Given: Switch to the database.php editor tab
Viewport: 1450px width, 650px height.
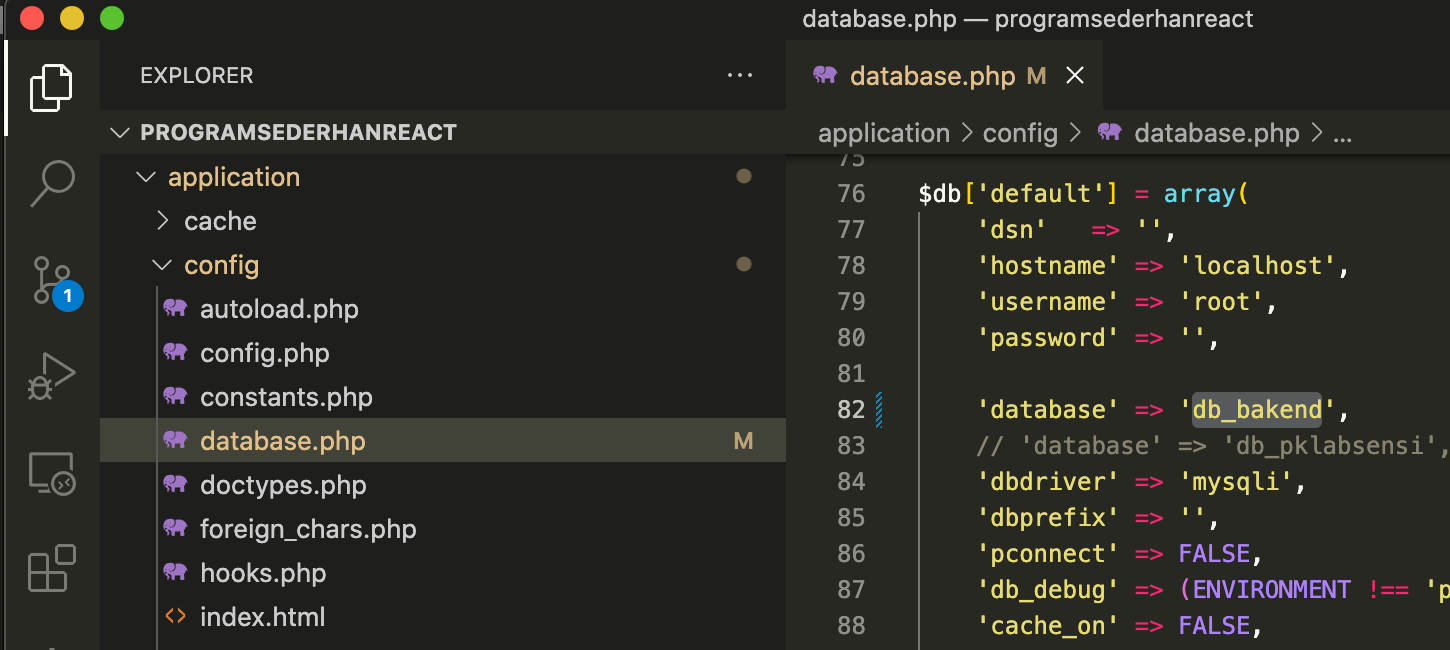Looking at the screenshot, I should click(932, 76).
